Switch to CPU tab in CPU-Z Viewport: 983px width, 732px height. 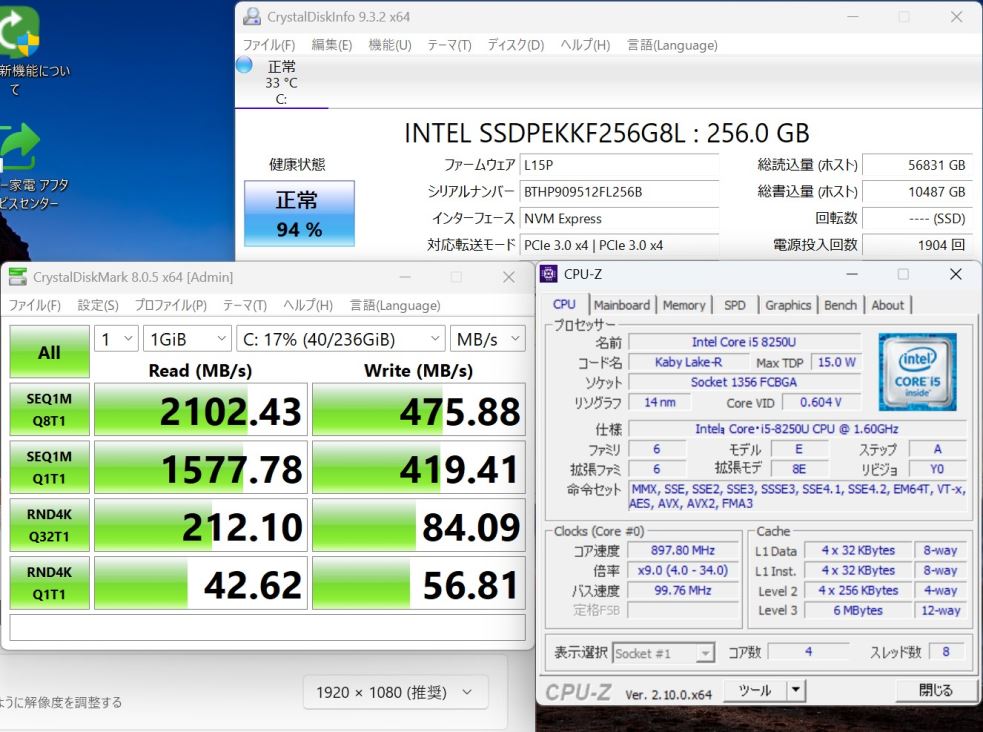point(564,305)
